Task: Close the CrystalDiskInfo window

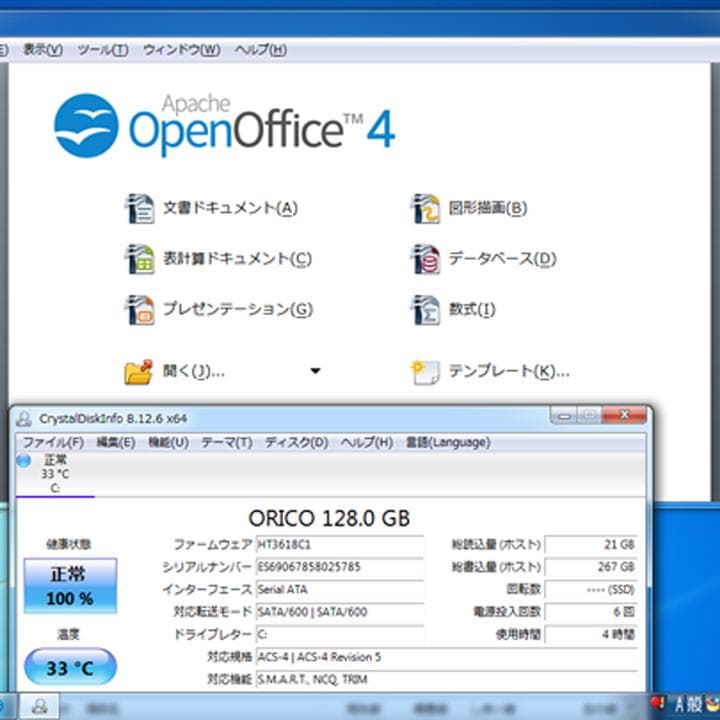Action: coord(624,415)
